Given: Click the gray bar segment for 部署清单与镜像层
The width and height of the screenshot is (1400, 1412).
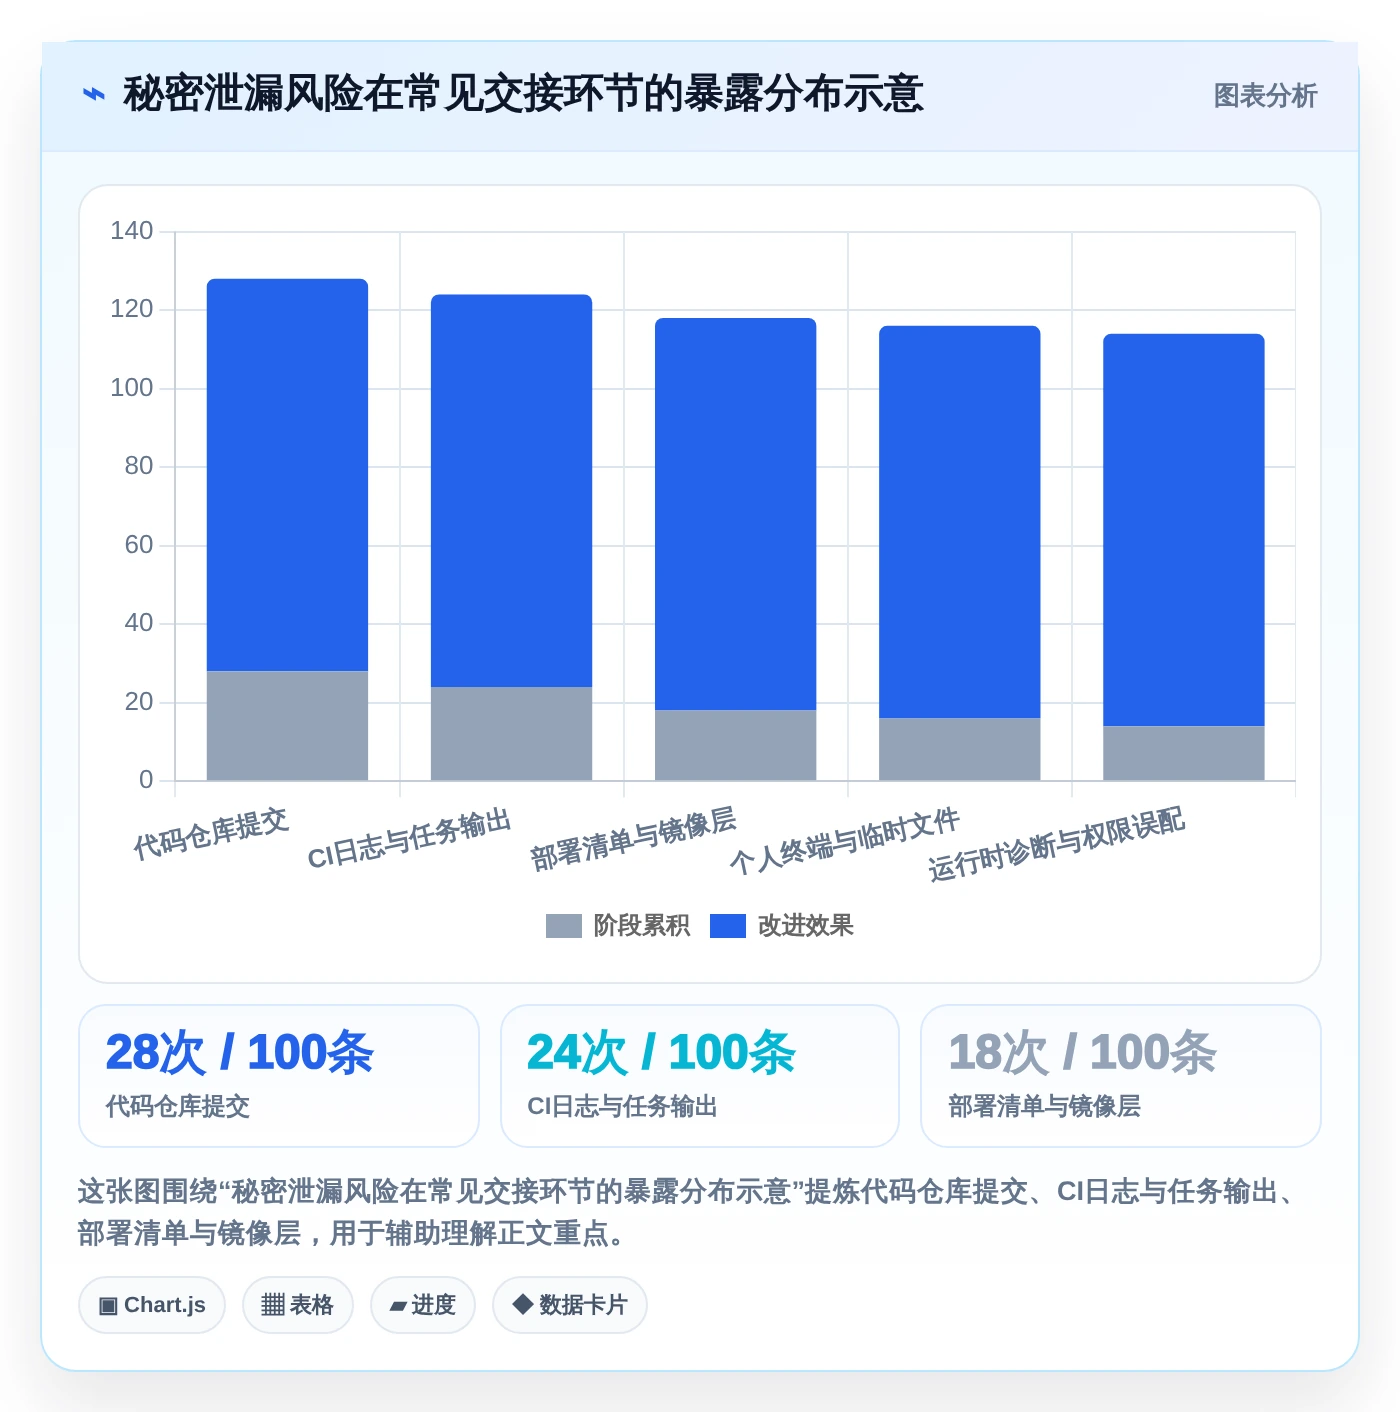Looking at the screenshot, I should [736, 746].
